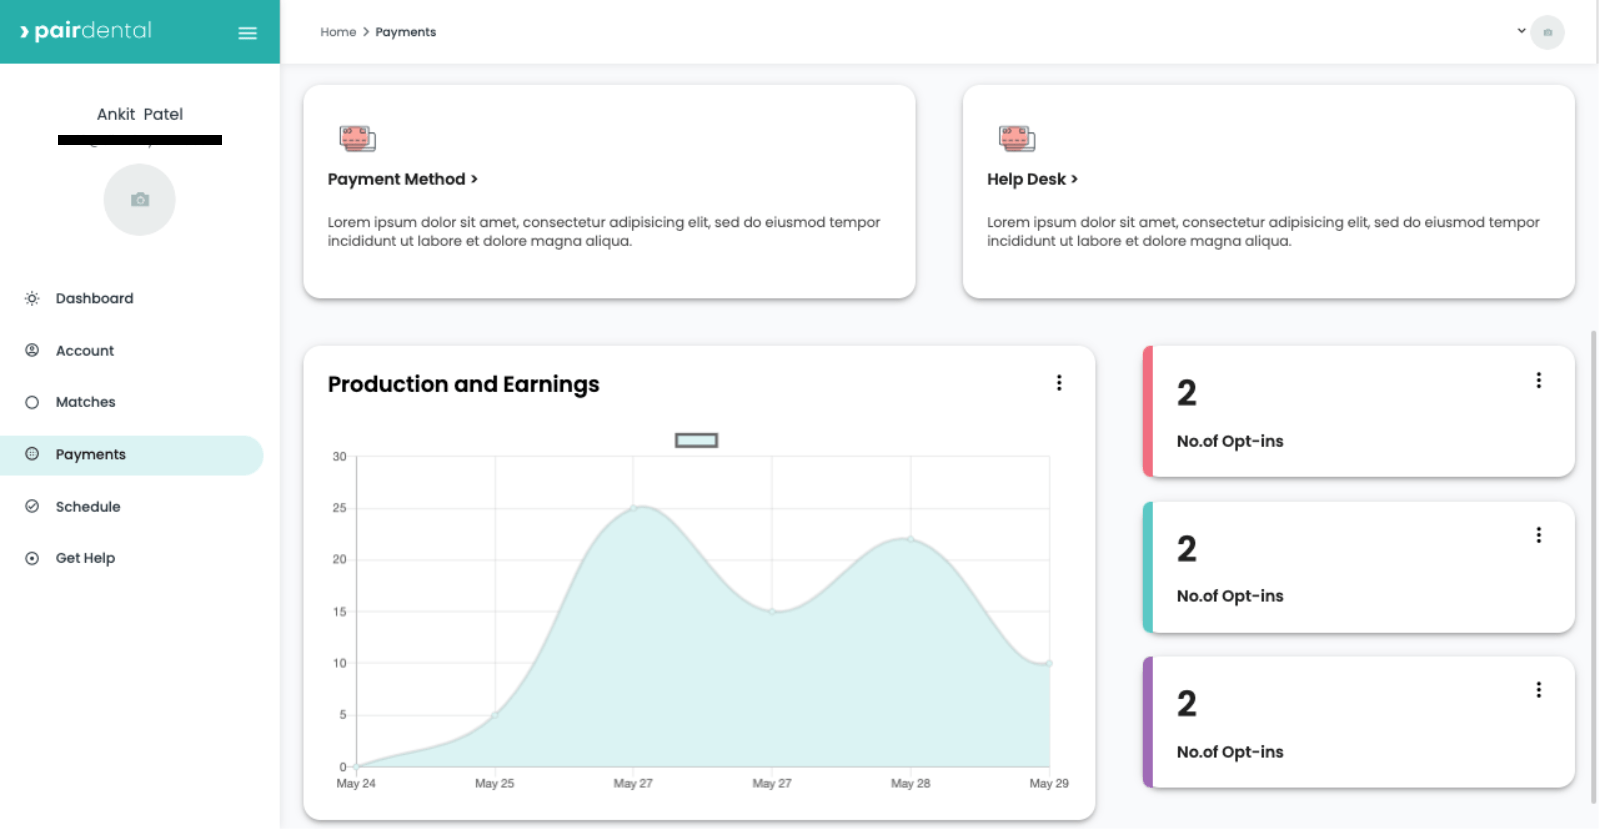Screen dimensions: 1600x830
Task: Toggle the chart legend color box
Action: pos(696,440)
